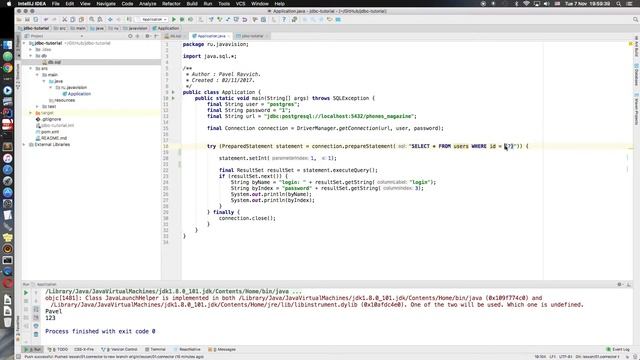Run Application with the green play icon
Viewport: 640px width, 360px height.
click(x=174, y=20)
